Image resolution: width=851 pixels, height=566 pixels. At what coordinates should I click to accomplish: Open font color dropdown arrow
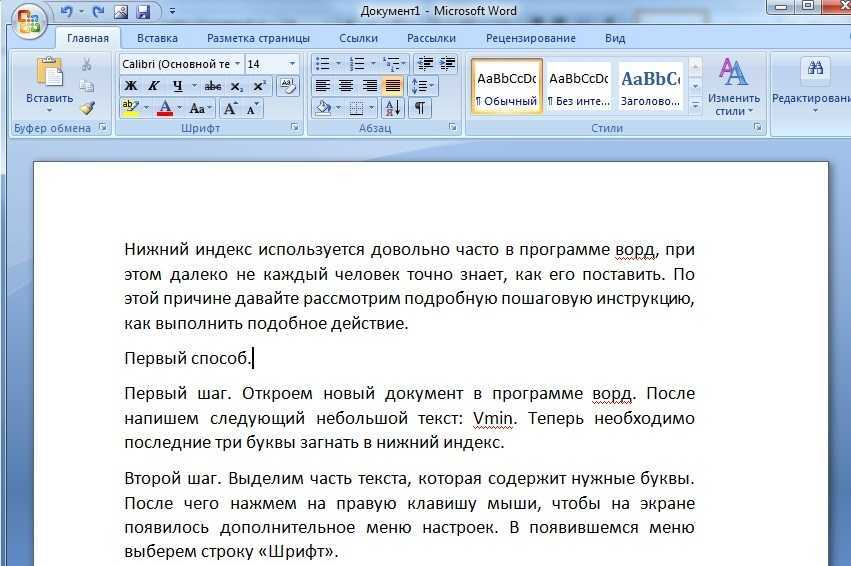[x=180, y=108]
